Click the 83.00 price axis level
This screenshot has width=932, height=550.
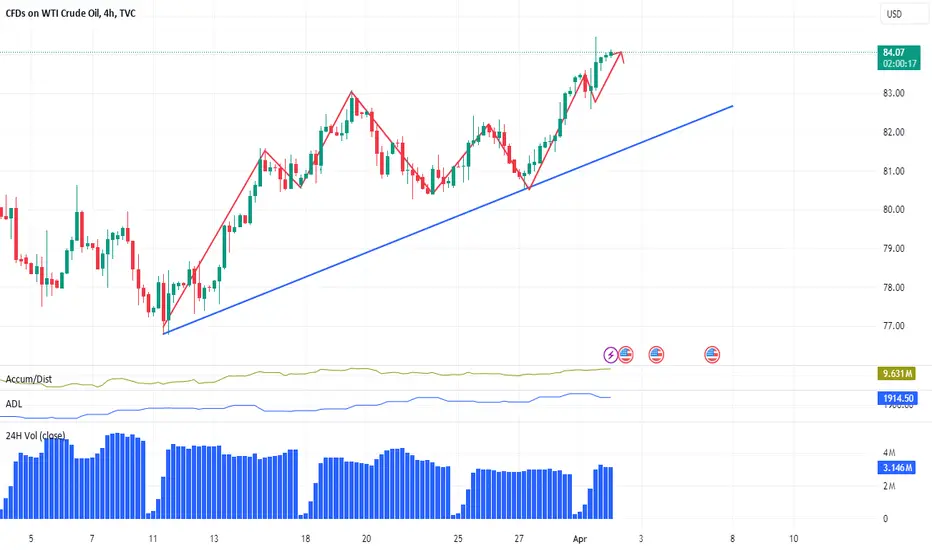click(893, 93)
